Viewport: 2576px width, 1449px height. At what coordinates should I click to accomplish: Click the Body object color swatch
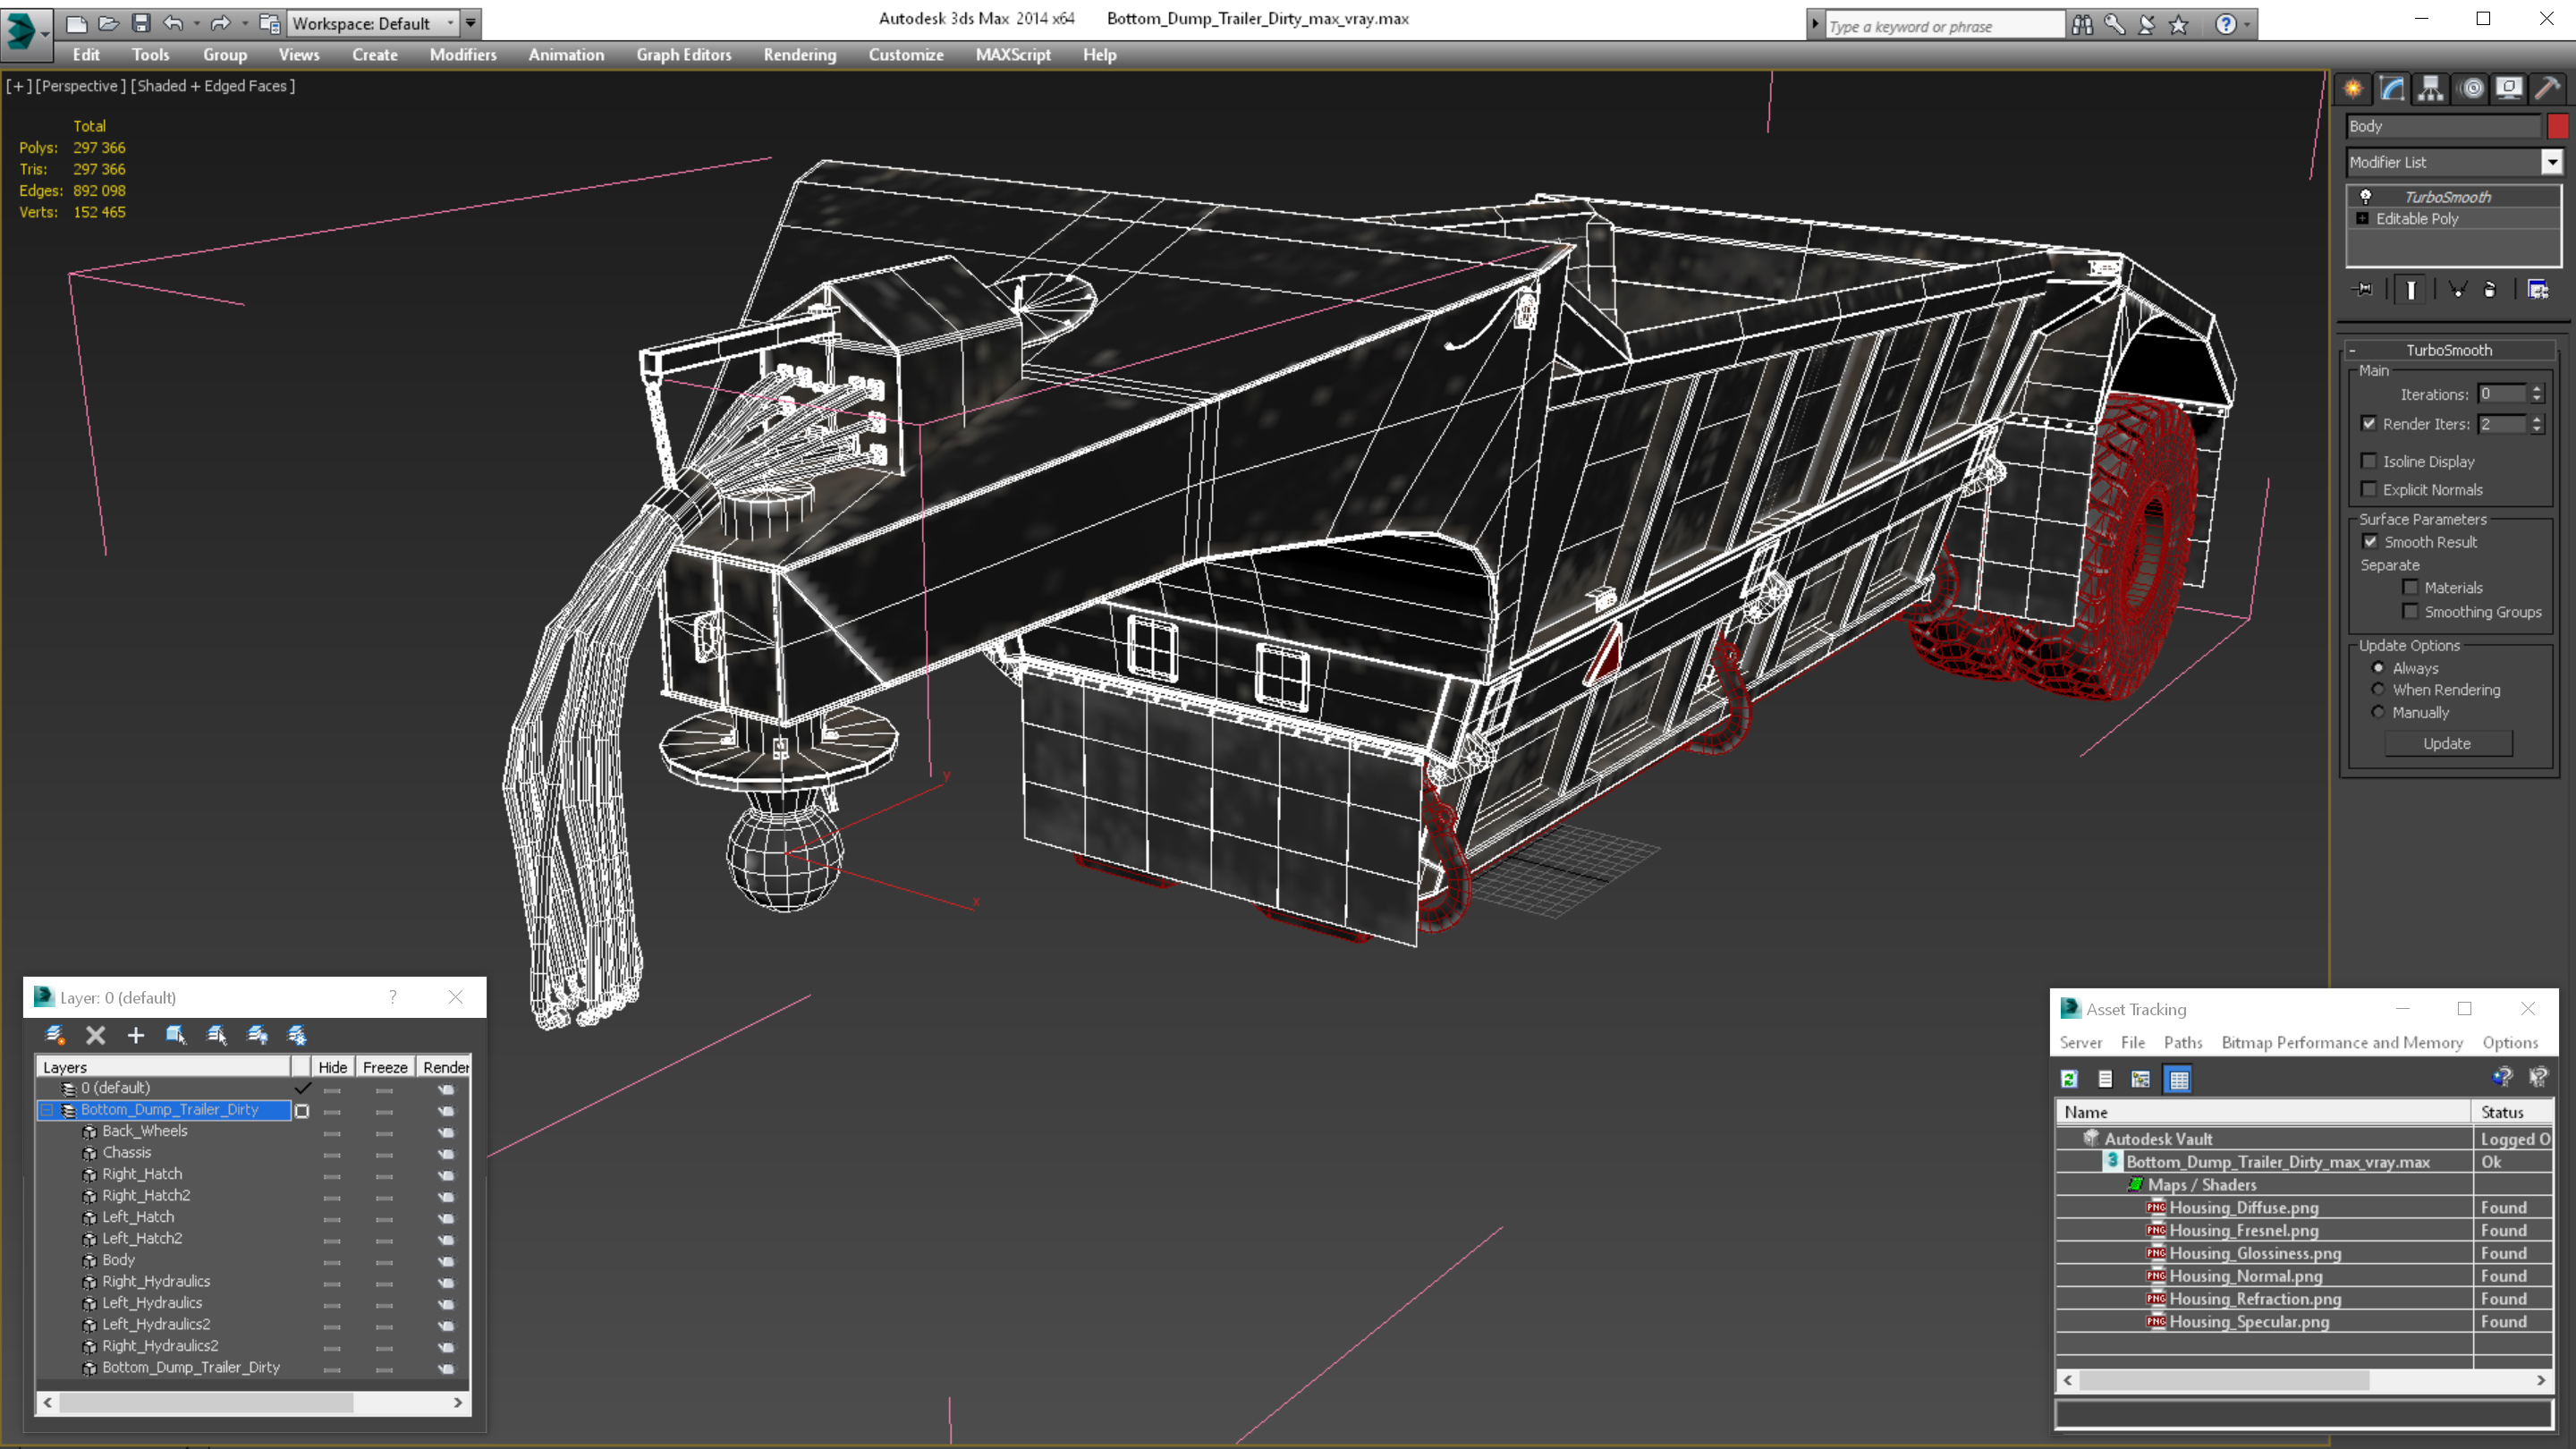[x=2558, y=126]
